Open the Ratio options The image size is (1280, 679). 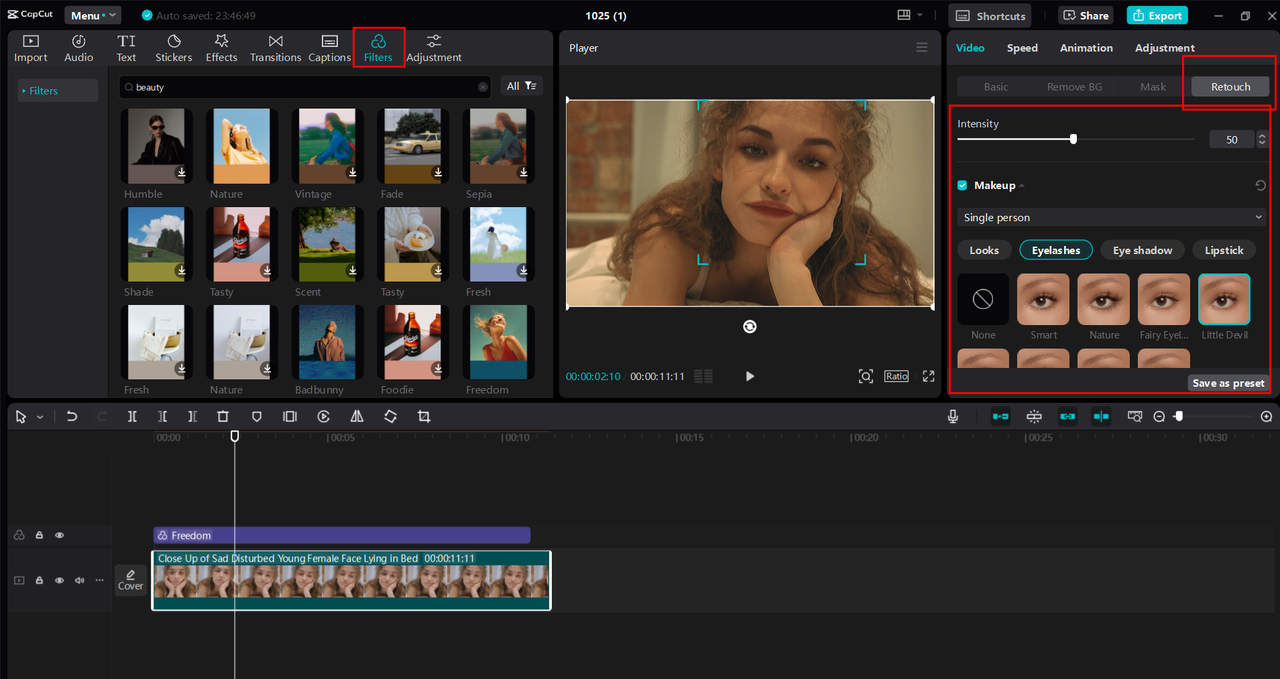click(896, 376)
